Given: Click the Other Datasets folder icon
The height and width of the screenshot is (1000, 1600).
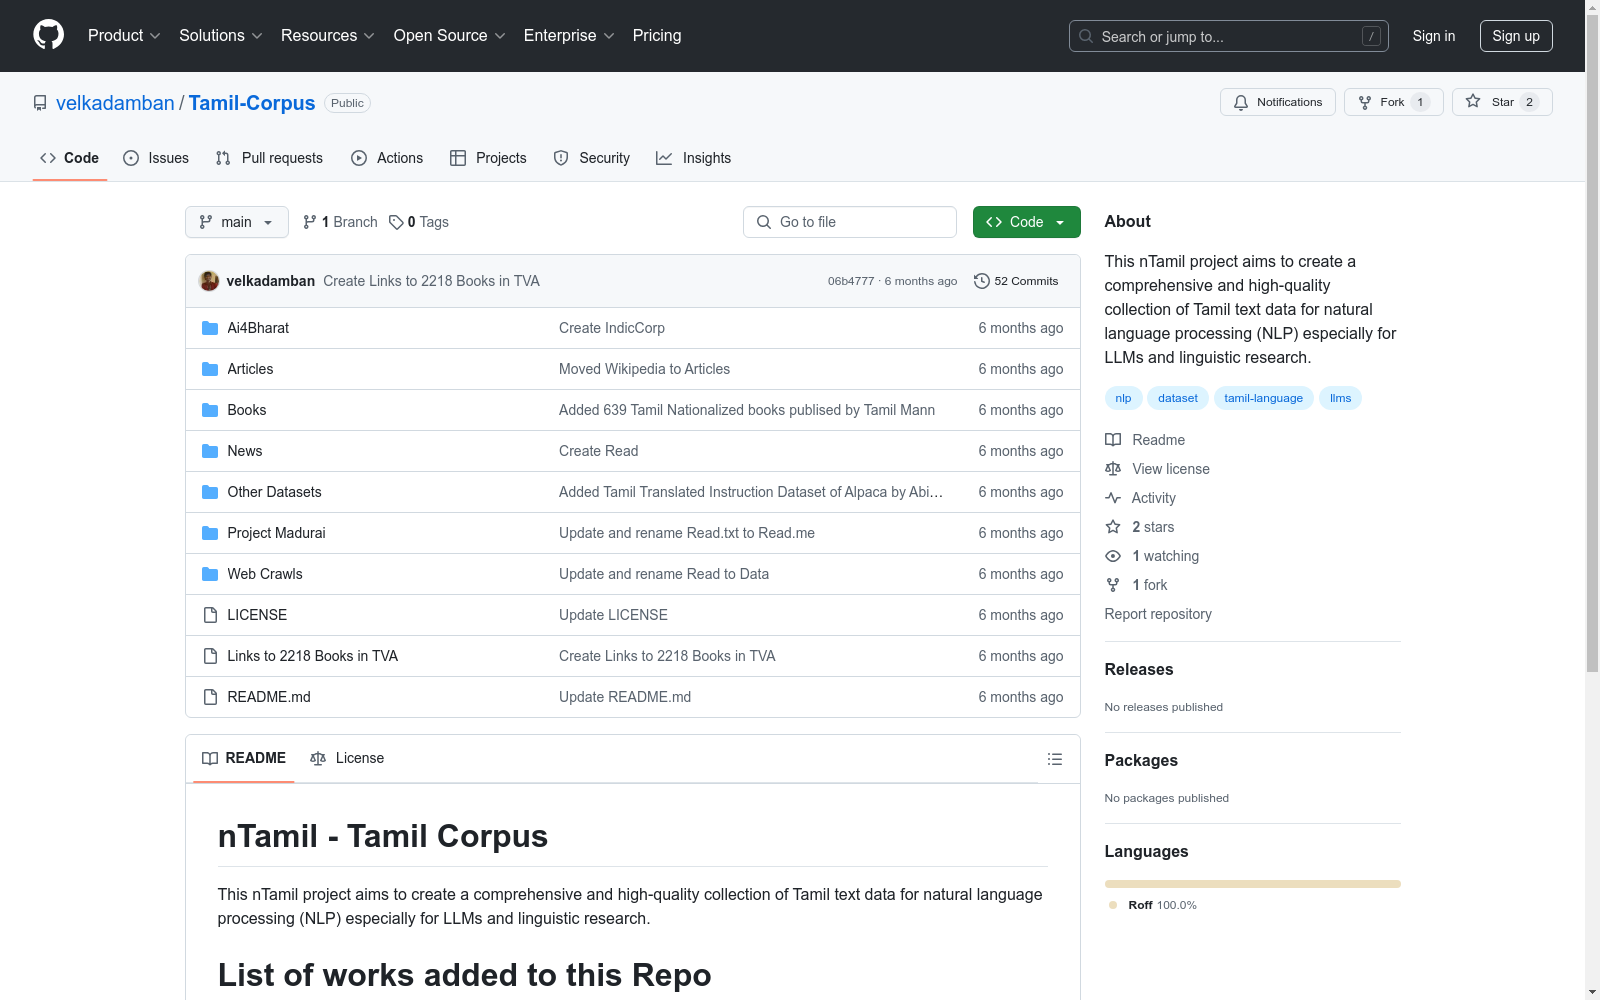Looking at the screenshot, I should [x=210, y=492].
